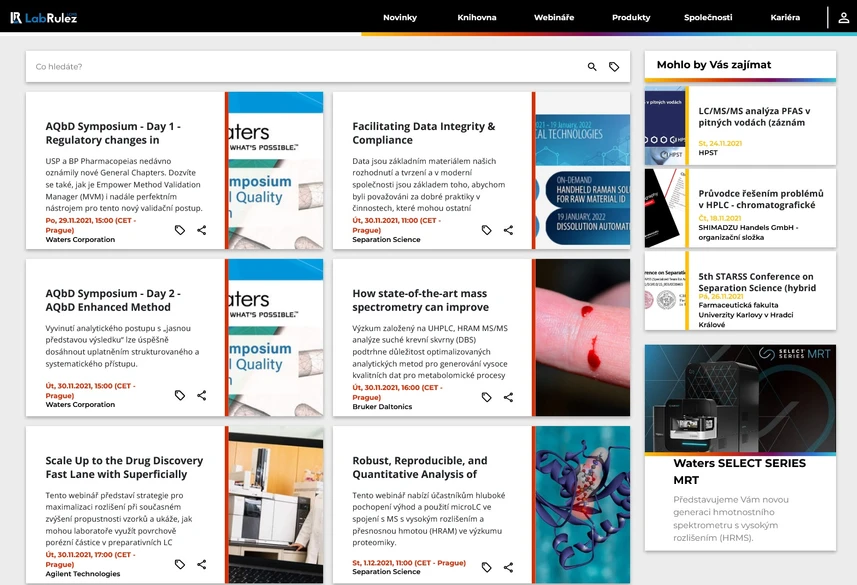Click Waters image of AQbD Day 2 card
Viewport: 857px width, 585px height.
coord(276,338)
